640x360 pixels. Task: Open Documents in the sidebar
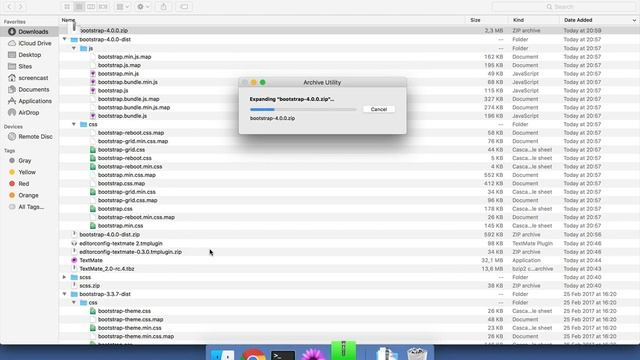pyautogui.click(x=29, y=89)
